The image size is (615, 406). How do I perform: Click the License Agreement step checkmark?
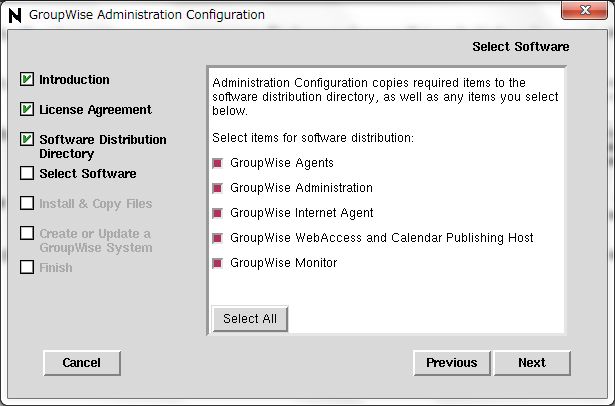[x=27, y=109]
